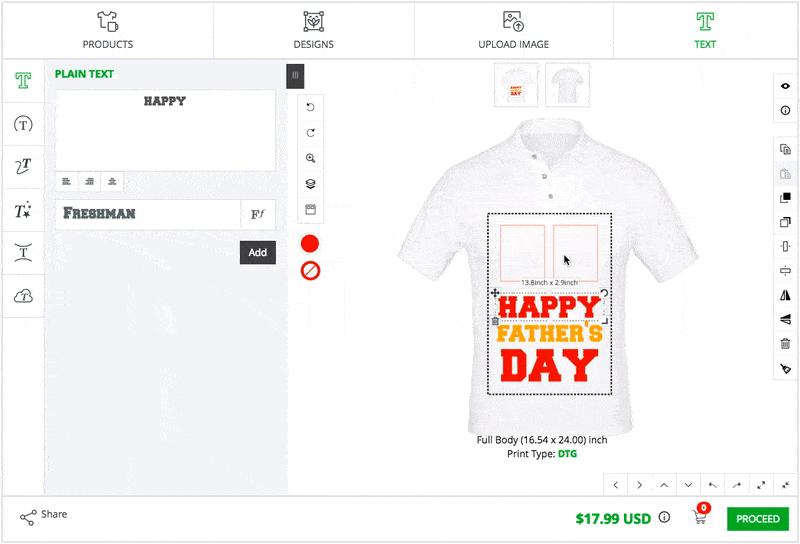The height and width of the screenshot is (544, 800).
Task: Click the Add text button
Action: click(x=257, y=252)
